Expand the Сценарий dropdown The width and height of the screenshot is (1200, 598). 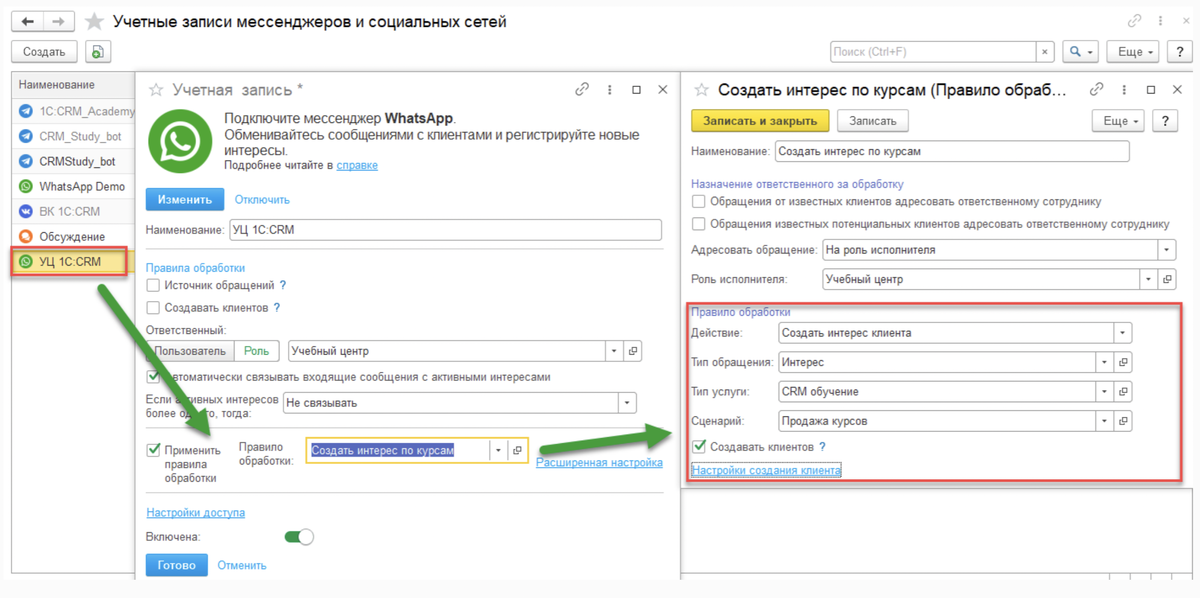tap(1104, 422)
